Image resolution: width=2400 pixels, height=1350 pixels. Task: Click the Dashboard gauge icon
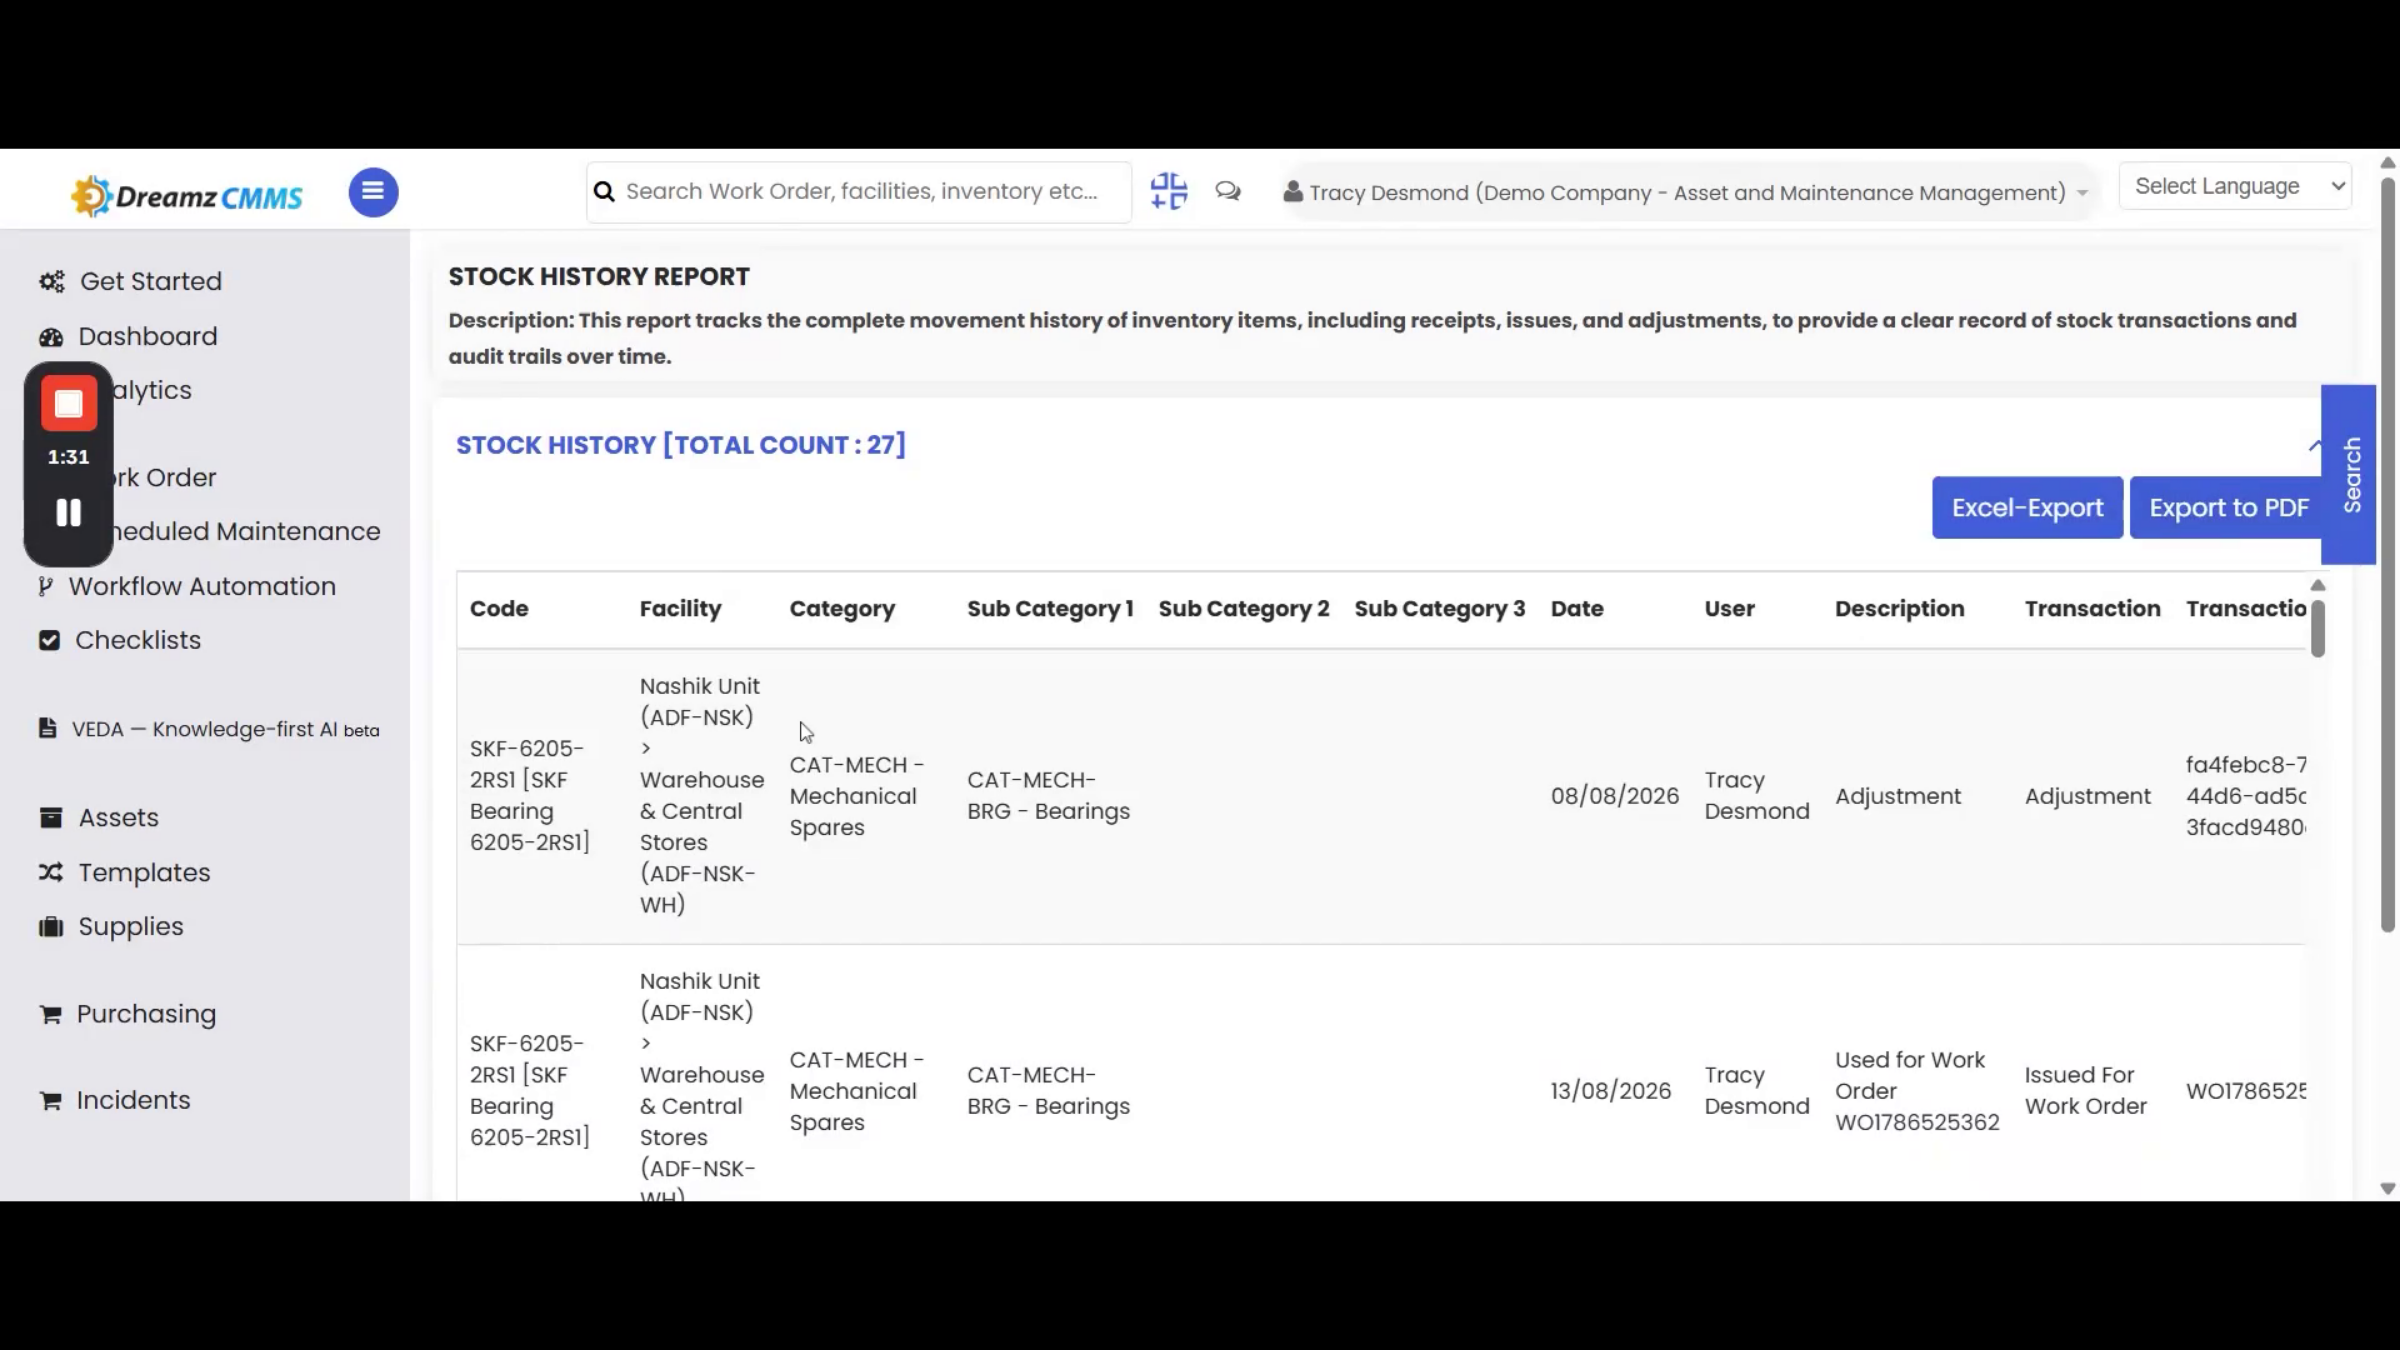[51, 337]
